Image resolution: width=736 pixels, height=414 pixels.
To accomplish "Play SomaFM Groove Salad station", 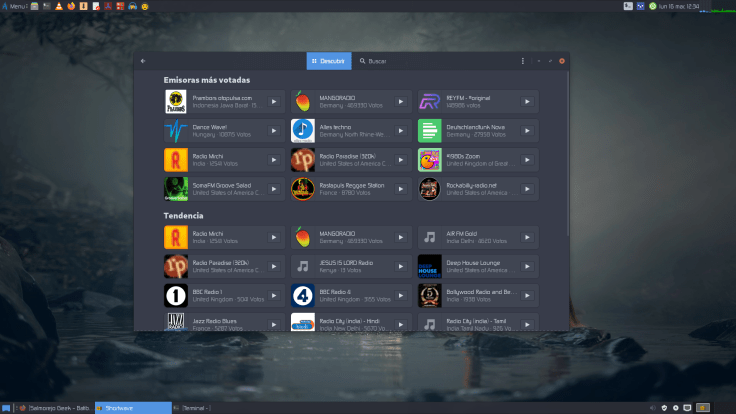I will coord(273,189).
